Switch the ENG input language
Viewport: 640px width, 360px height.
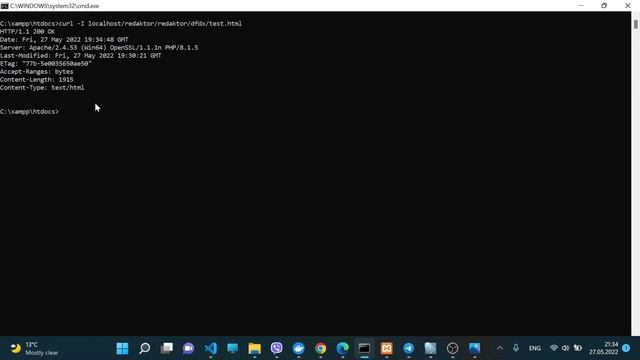[x=535, y=348]
